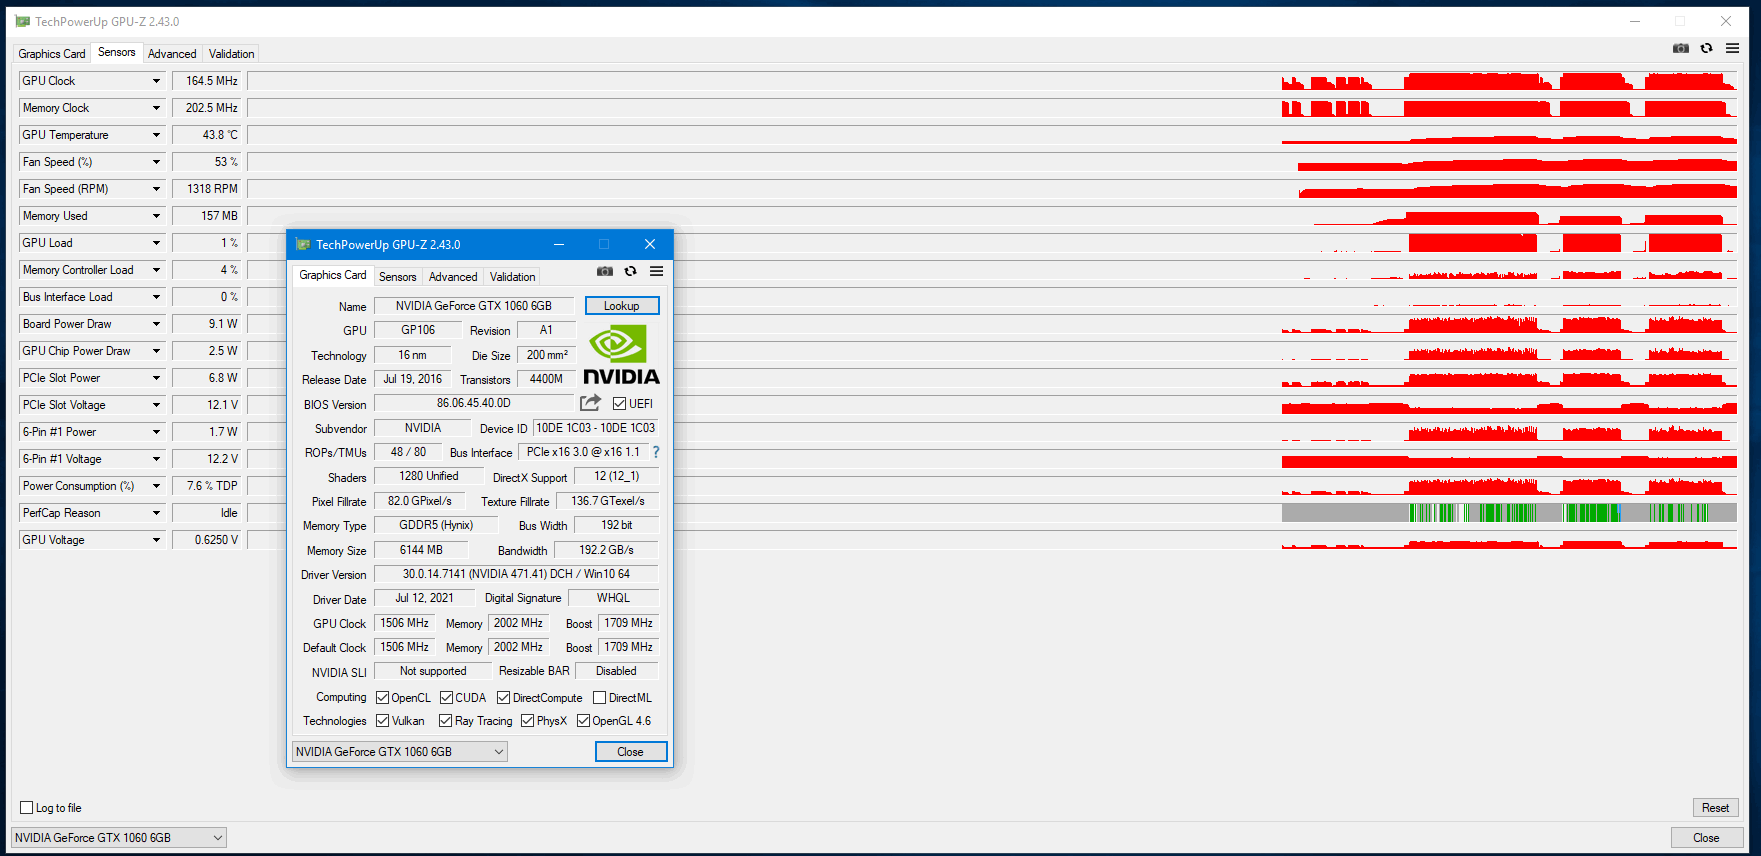Click the NVIDIA logo image

[621, 354]
